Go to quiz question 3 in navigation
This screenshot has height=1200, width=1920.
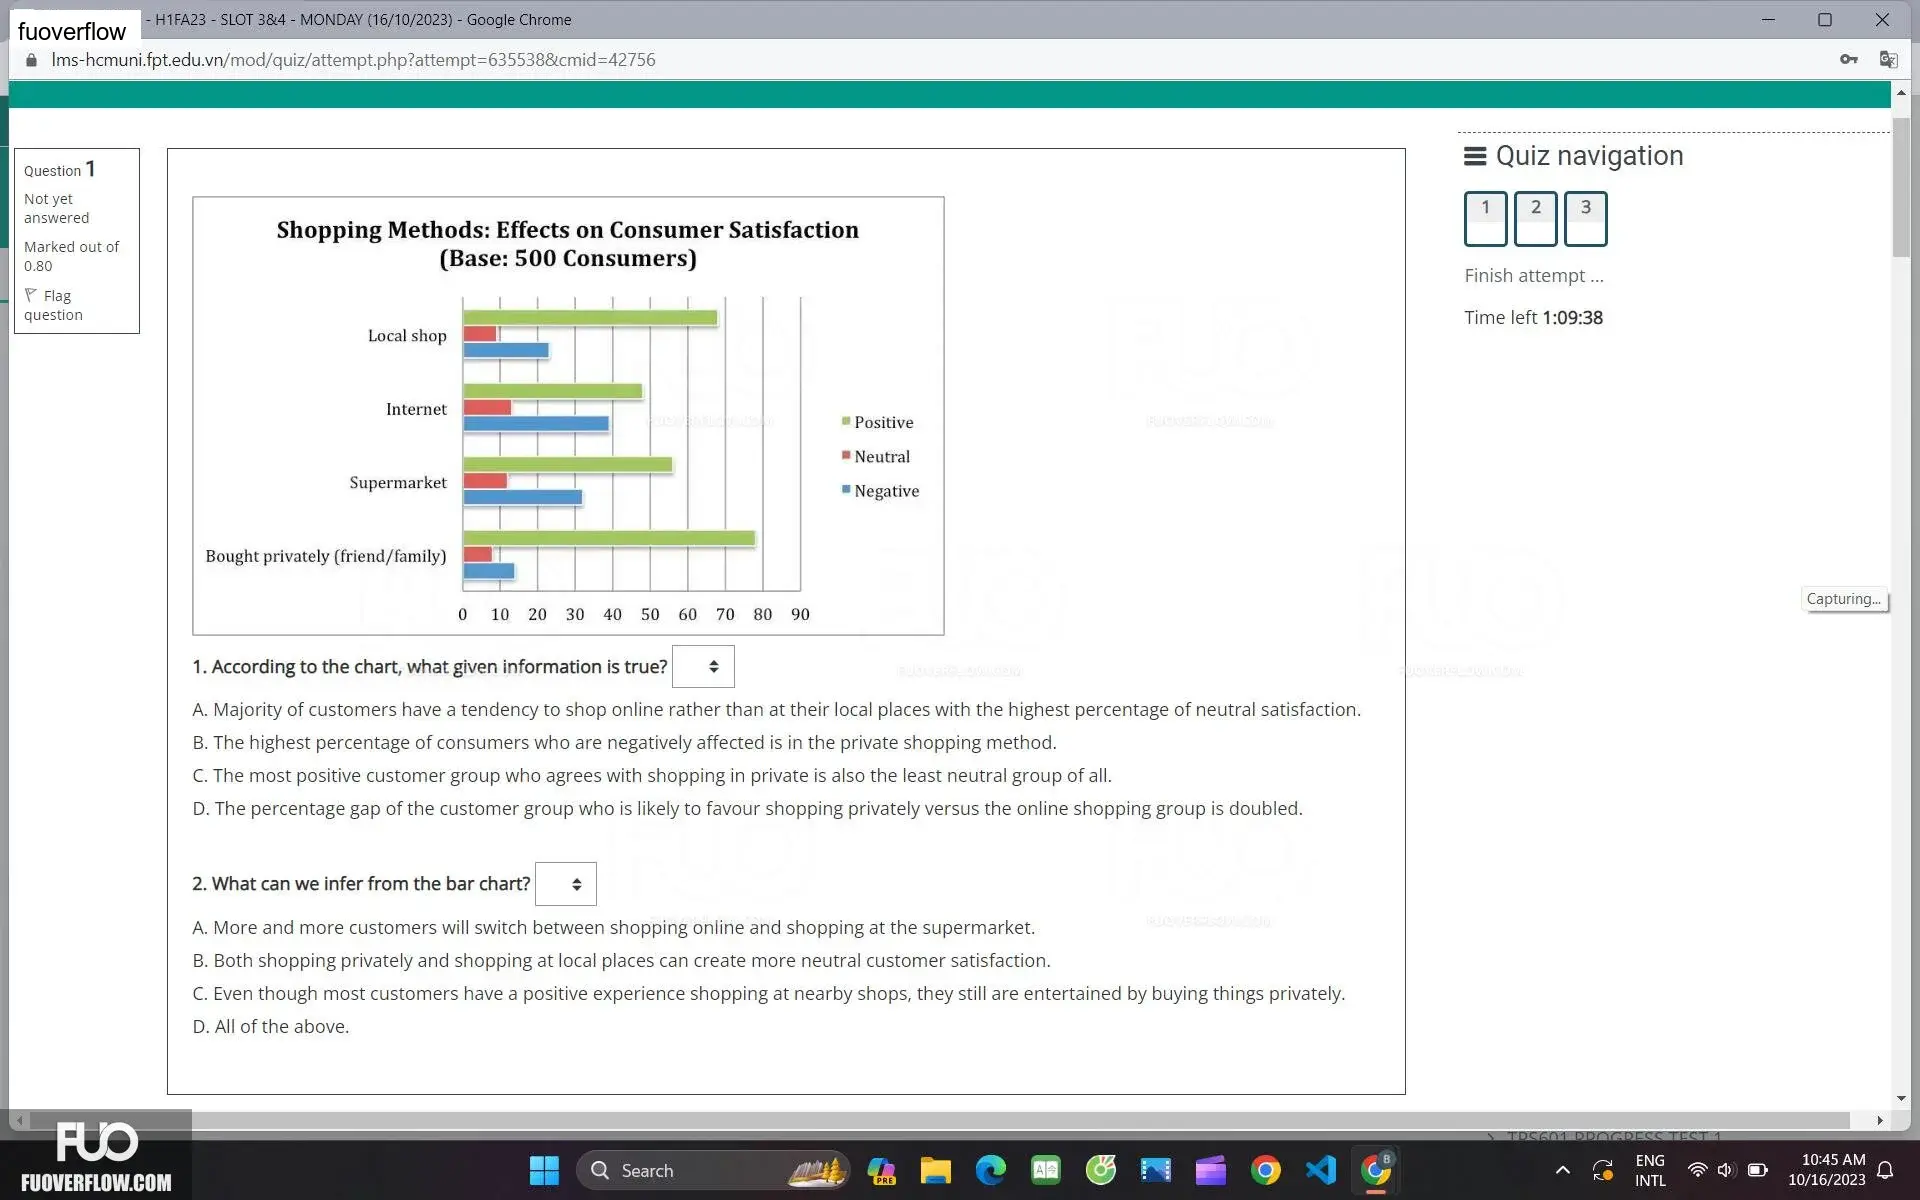[x=1585, y=218]
